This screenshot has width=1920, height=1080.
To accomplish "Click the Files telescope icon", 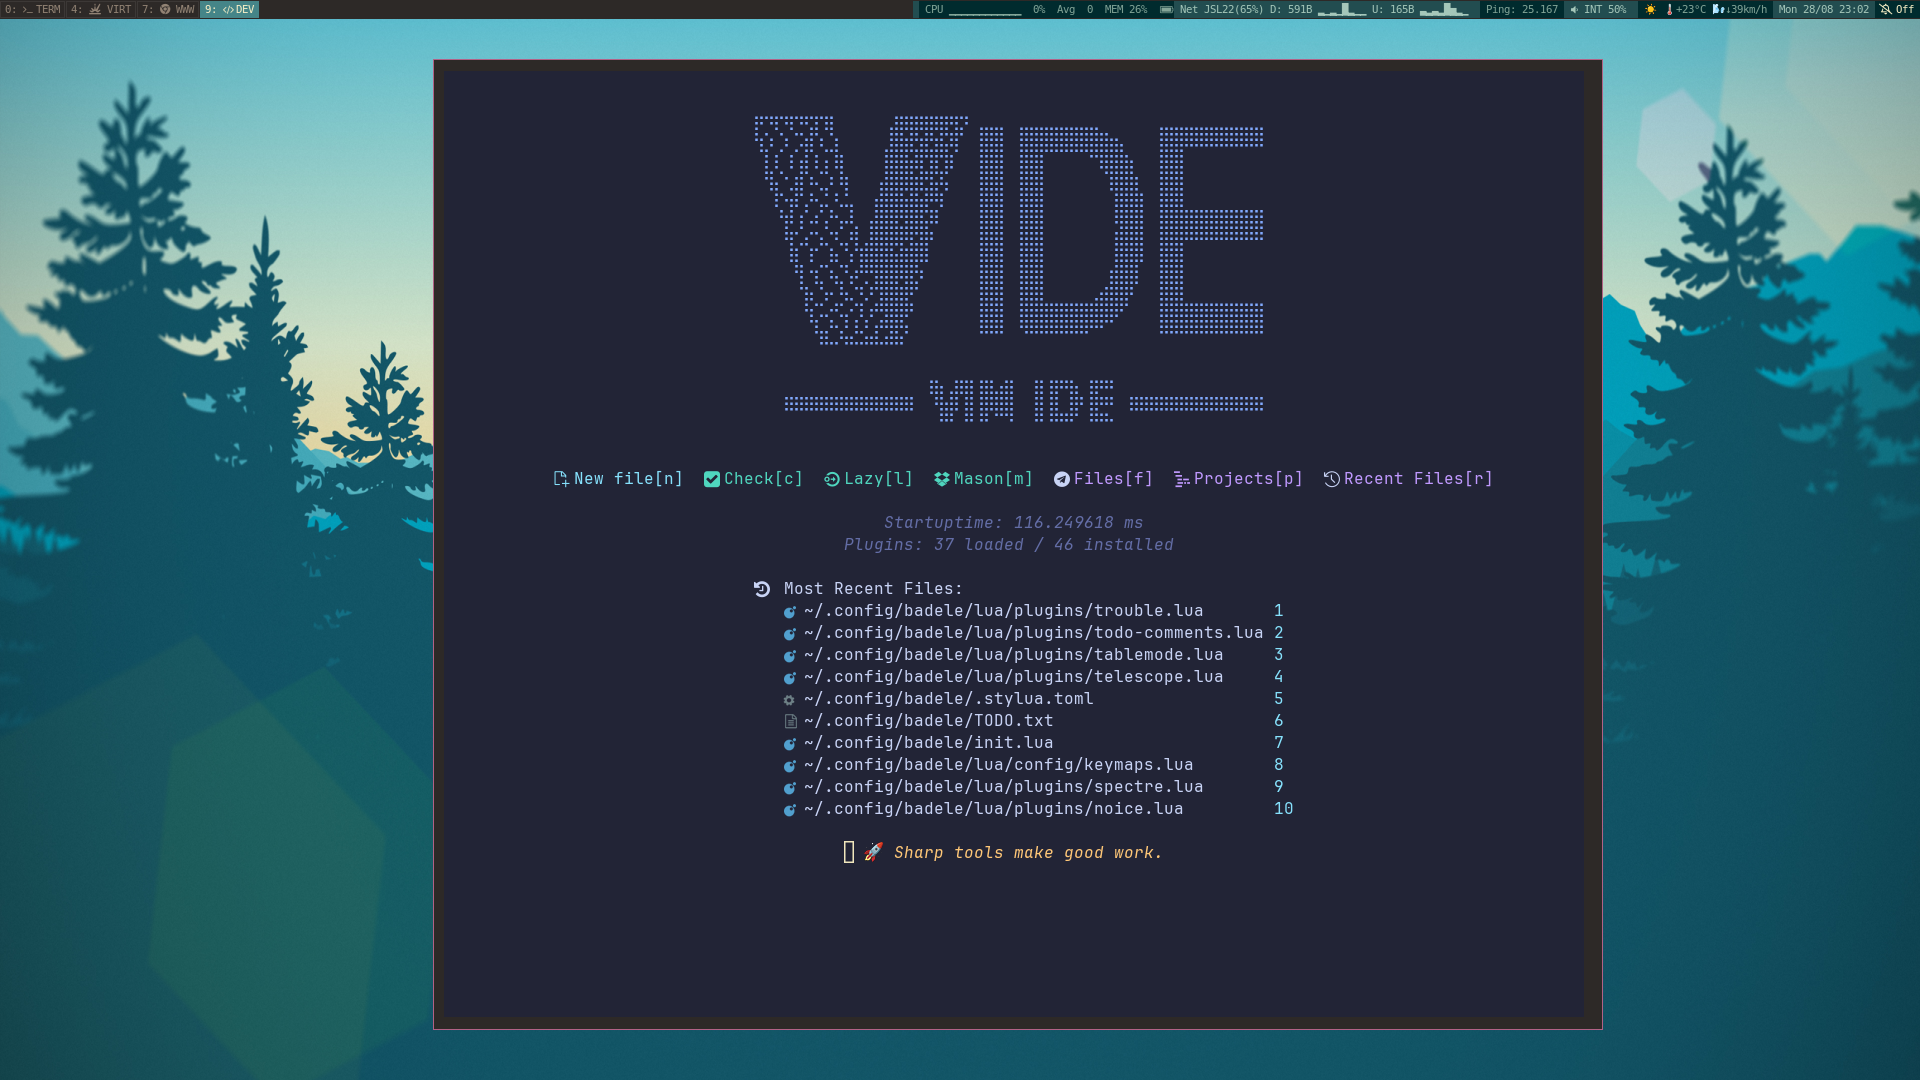I will pyautogui.click(x=1061, y=479).
